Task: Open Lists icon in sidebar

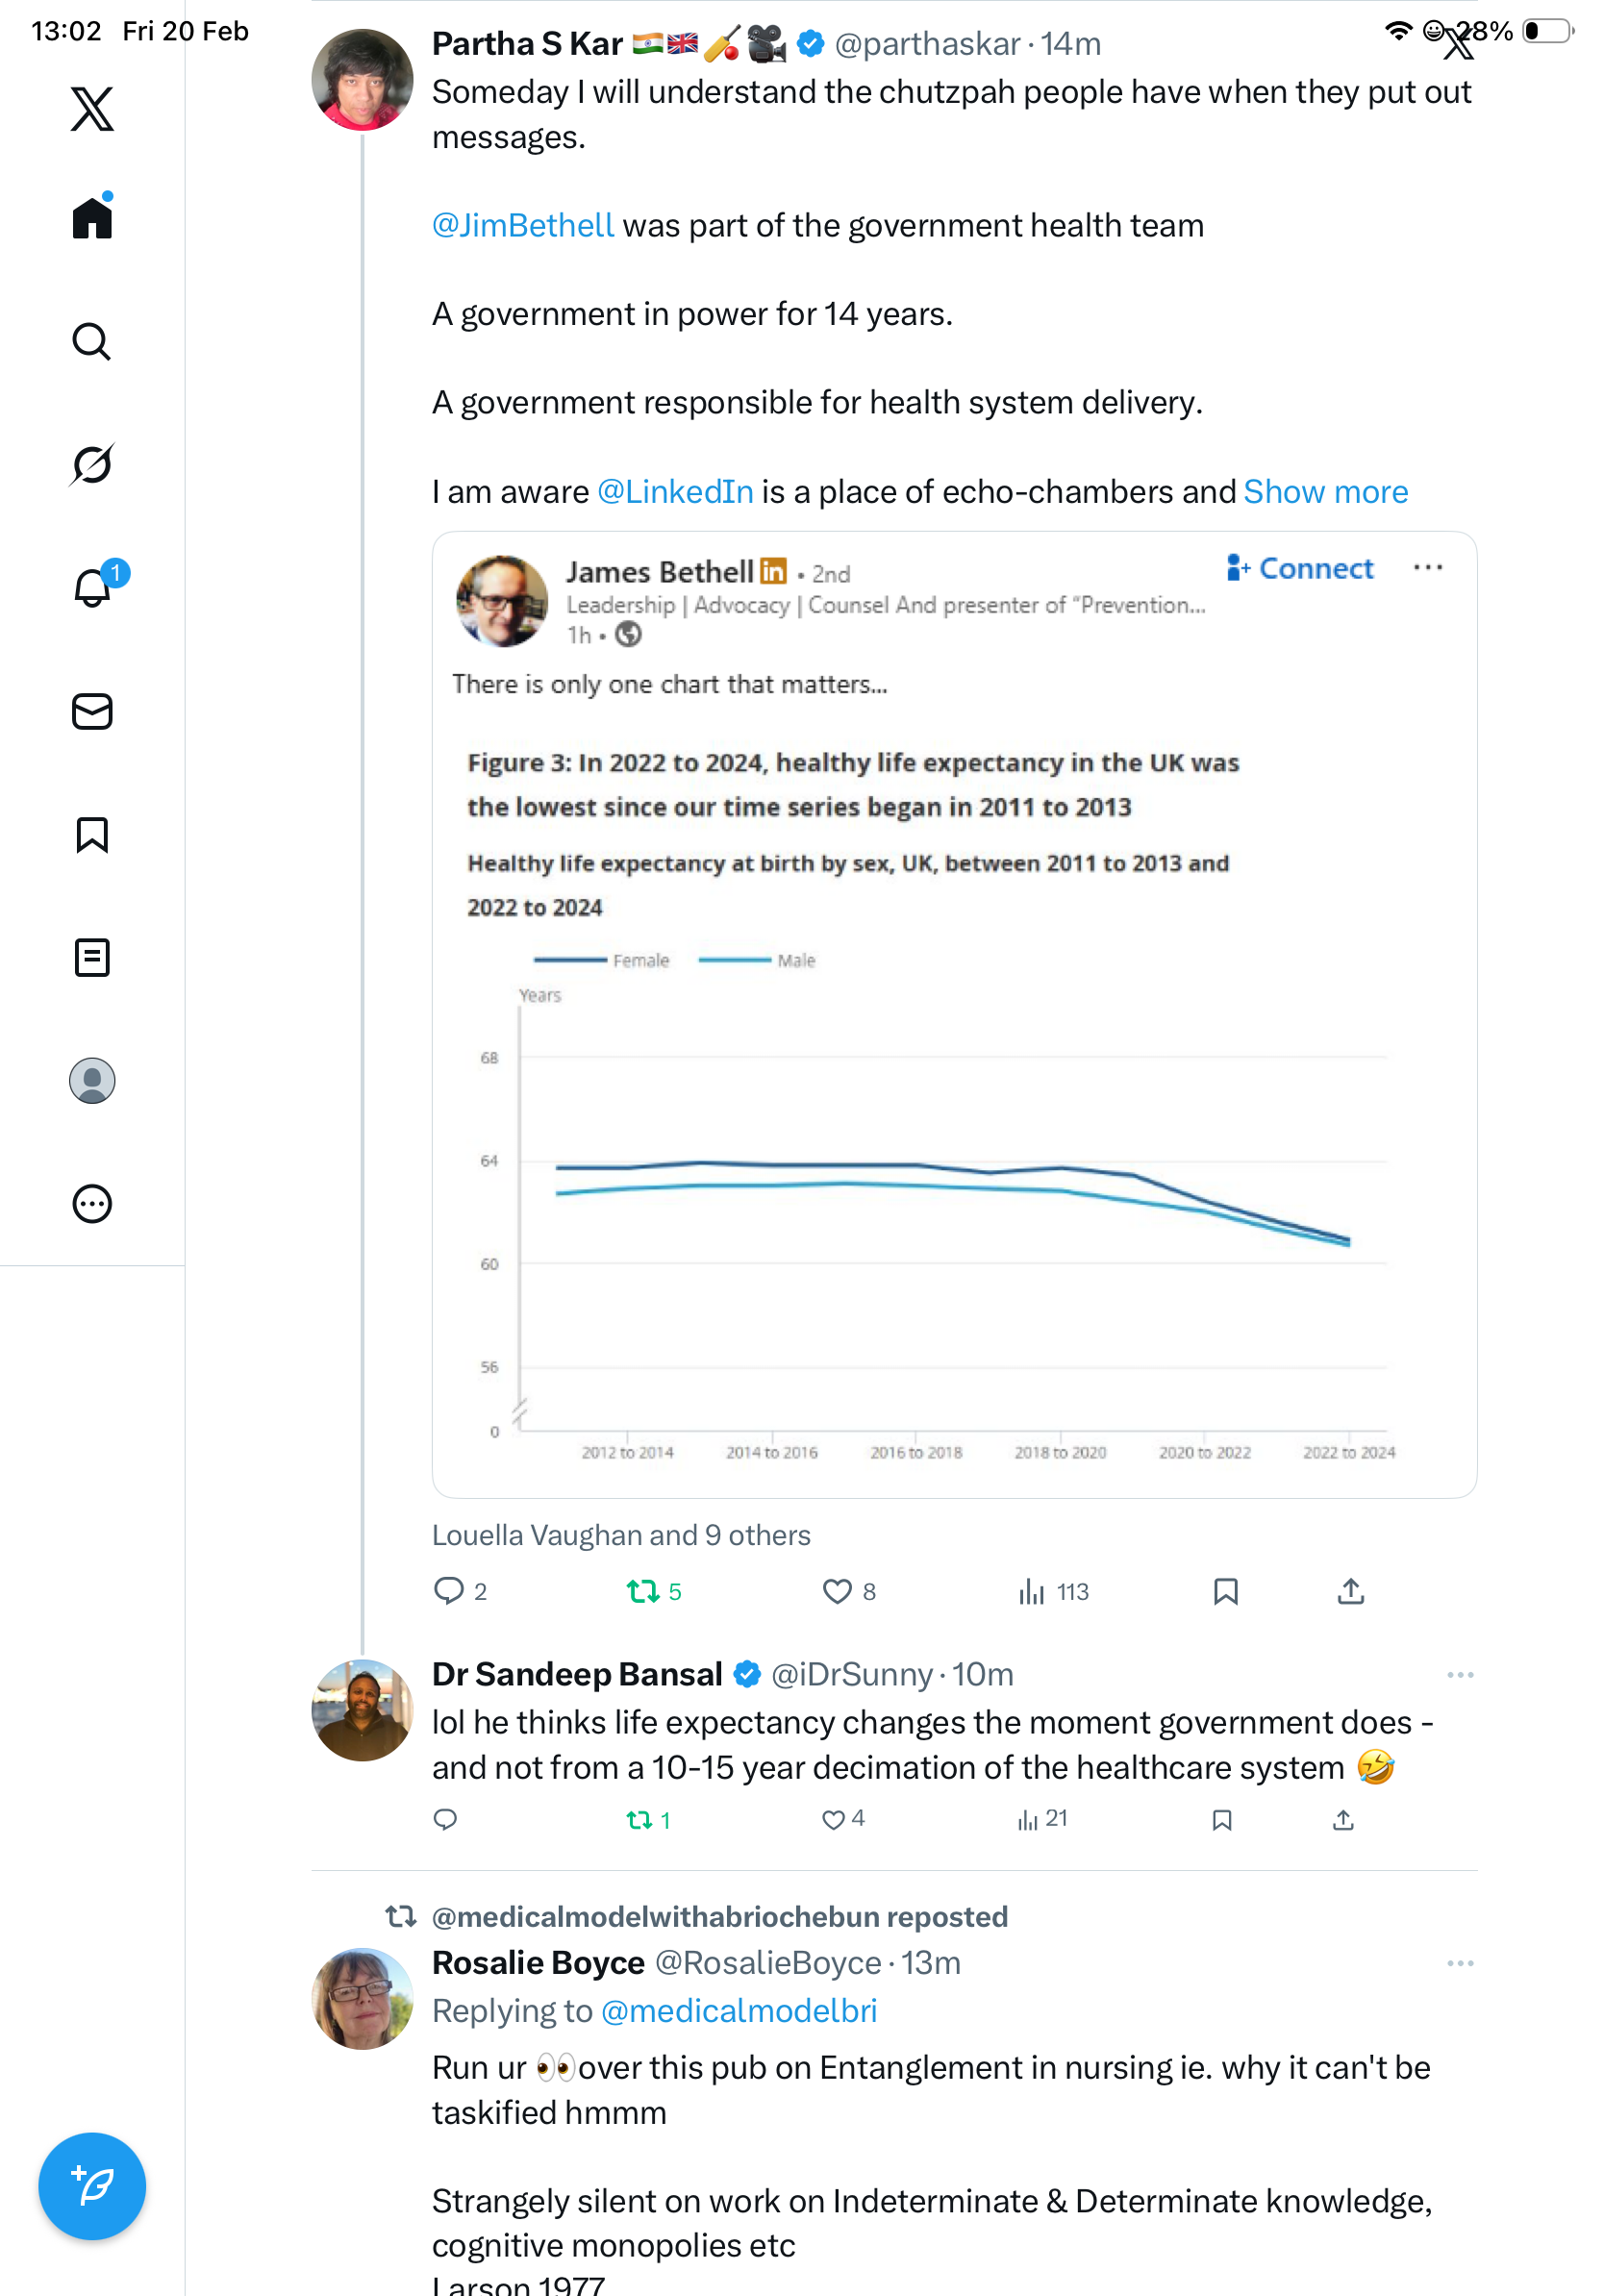Action: click(x=92, y=958)
